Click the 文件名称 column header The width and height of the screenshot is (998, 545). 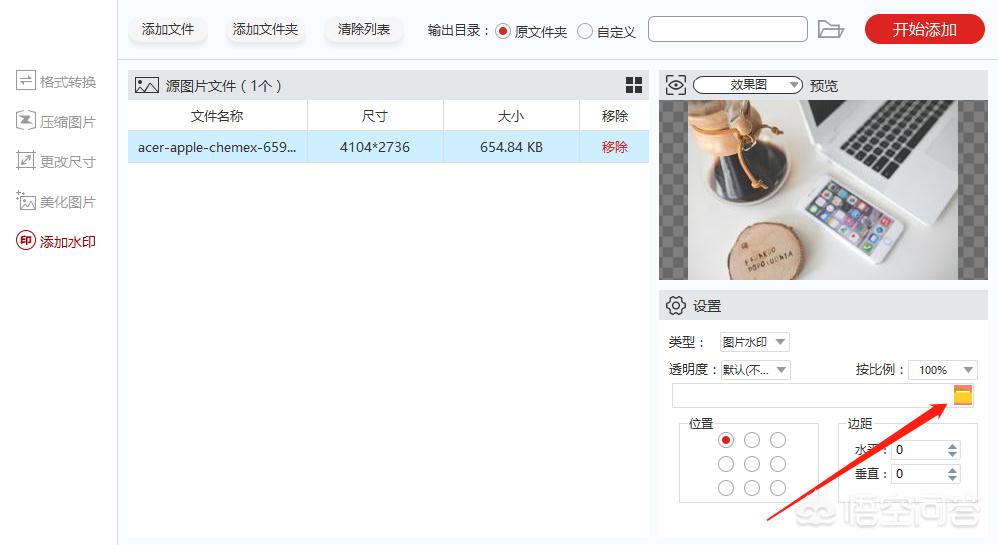[x=217, y=116]
